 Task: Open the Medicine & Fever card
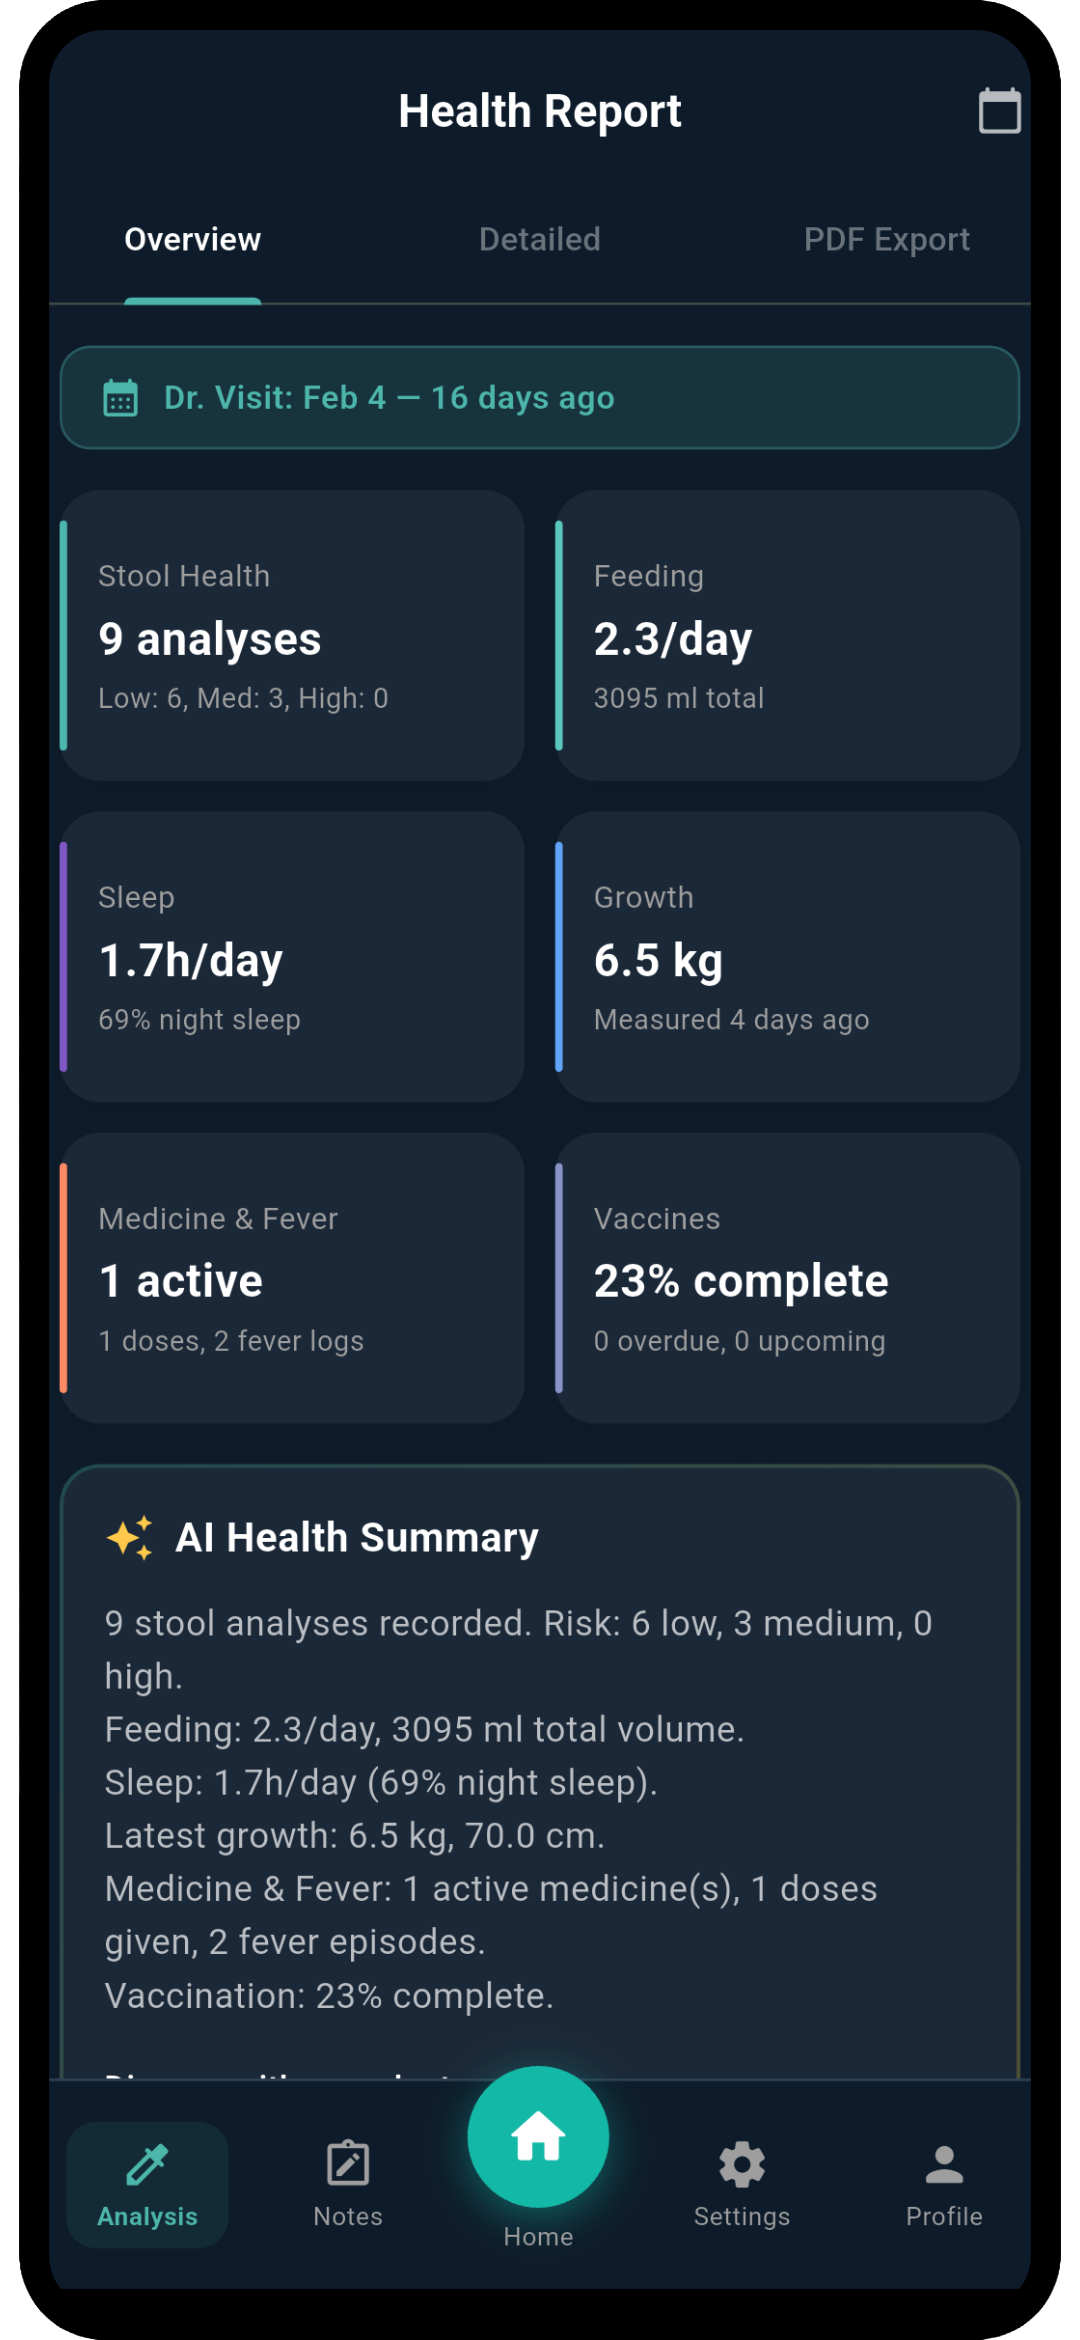[291, 1278]
